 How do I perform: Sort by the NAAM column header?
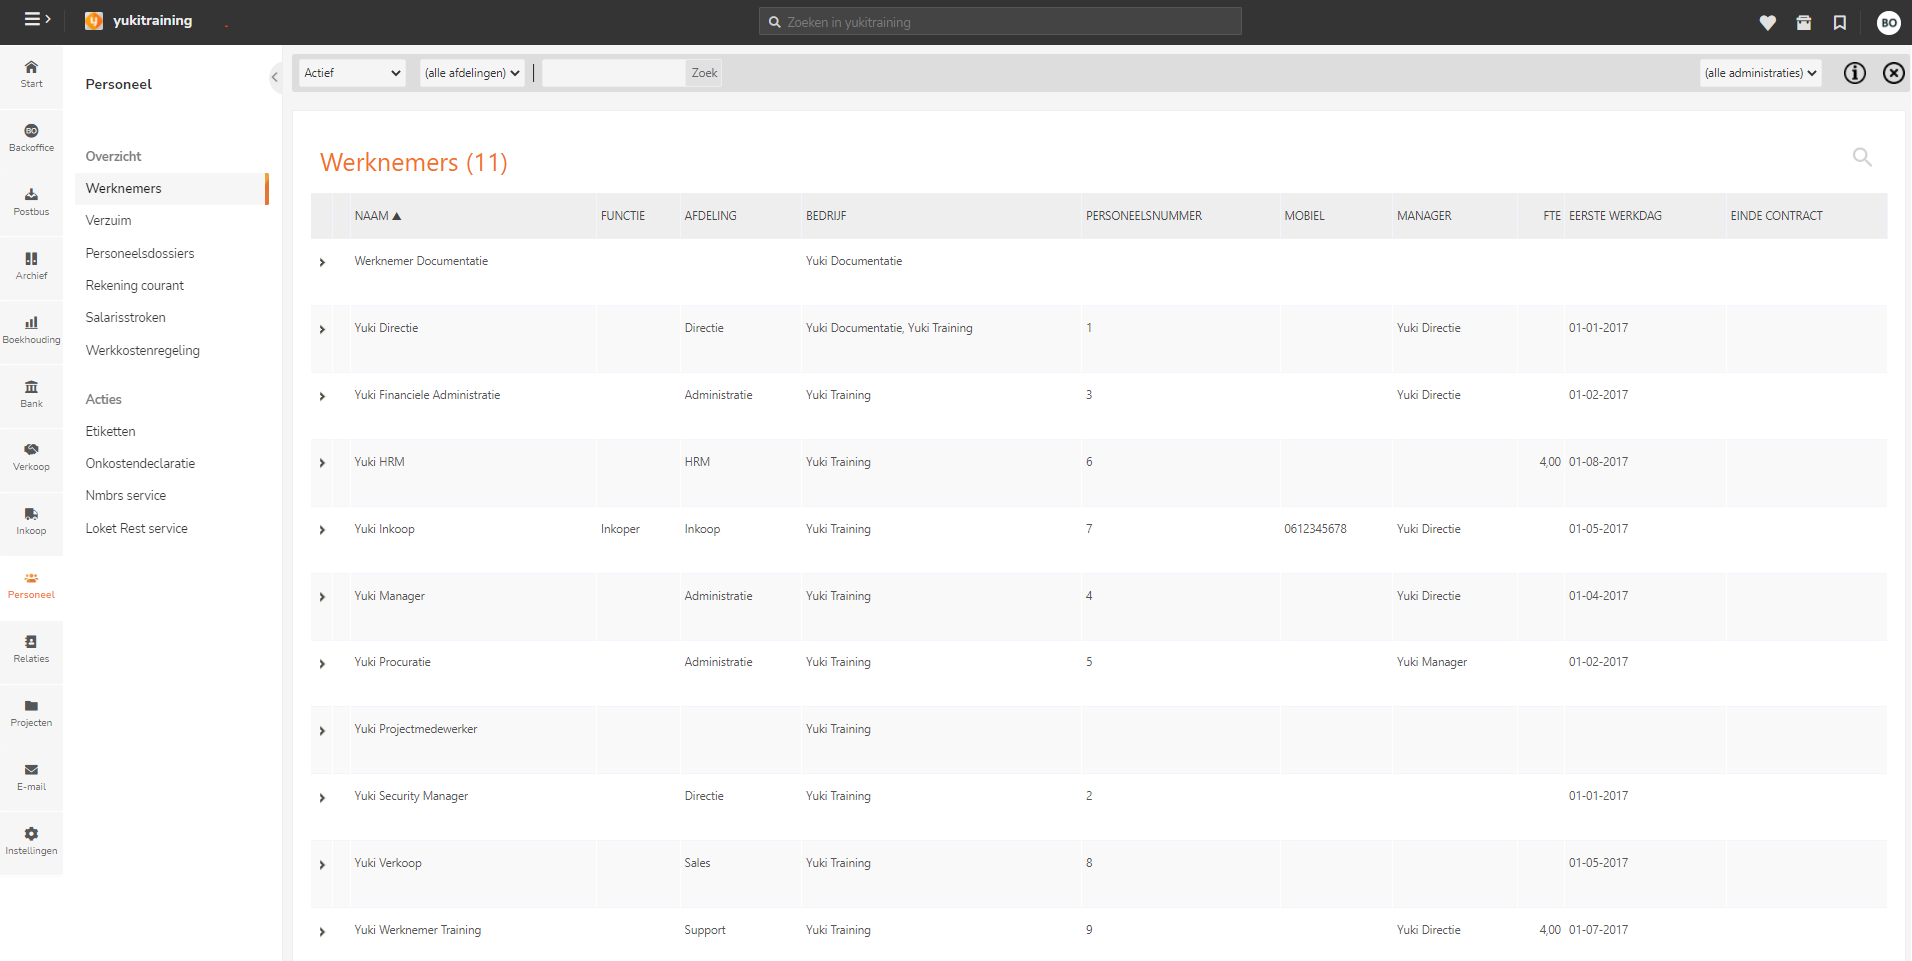coord(377,216)
